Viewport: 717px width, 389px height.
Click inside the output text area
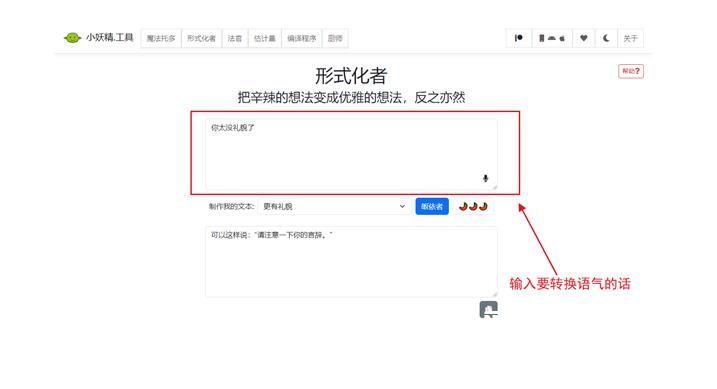tap(351, 261)
